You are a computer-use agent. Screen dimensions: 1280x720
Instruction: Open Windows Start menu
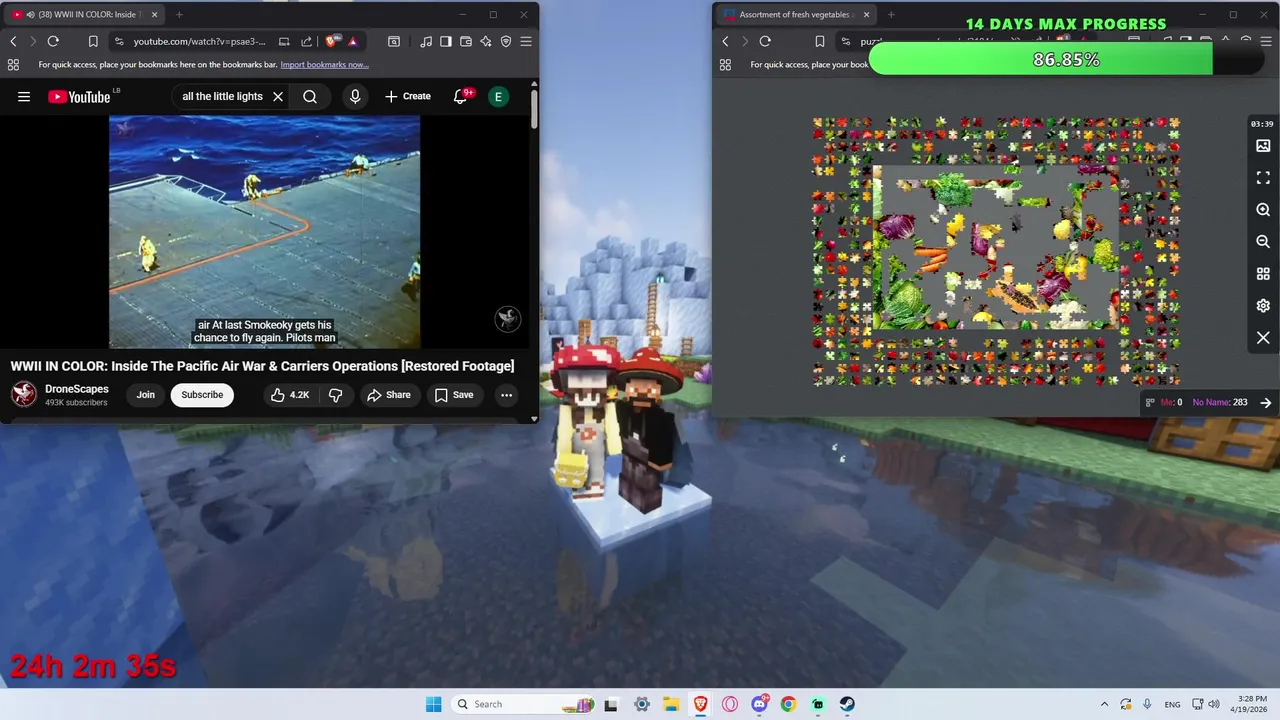433,704
